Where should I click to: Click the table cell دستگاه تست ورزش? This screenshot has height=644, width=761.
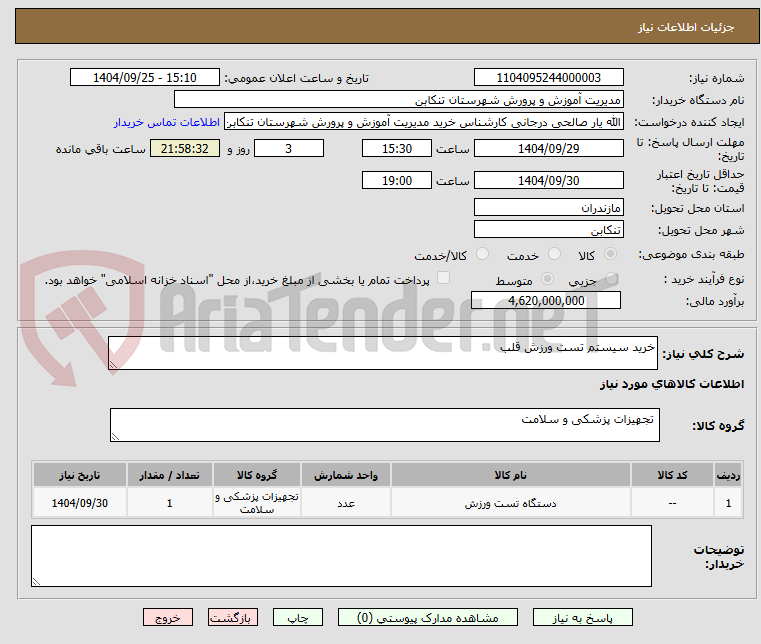[x=511, y=503]
